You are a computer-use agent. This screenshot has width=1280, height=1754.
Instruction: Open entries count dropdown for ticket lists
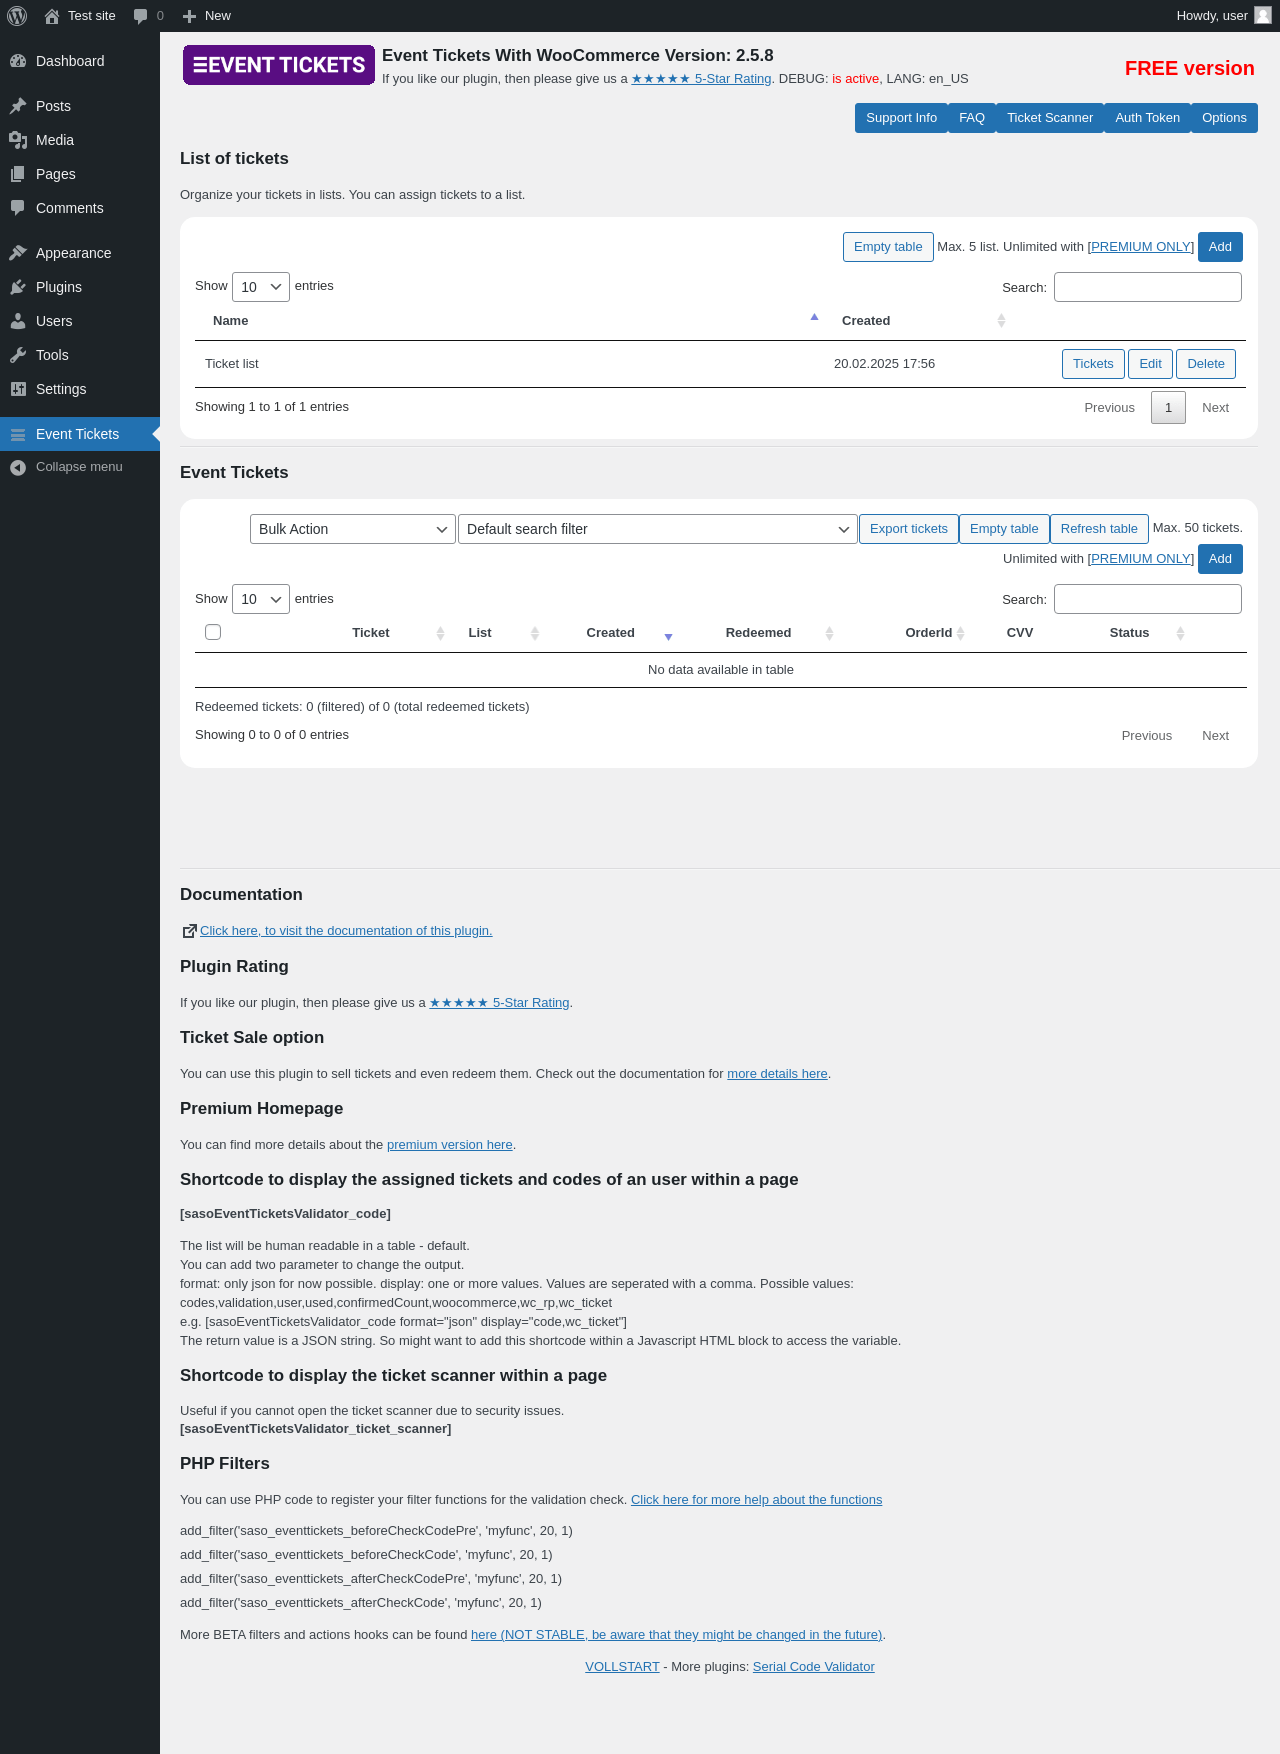point(261,287)
